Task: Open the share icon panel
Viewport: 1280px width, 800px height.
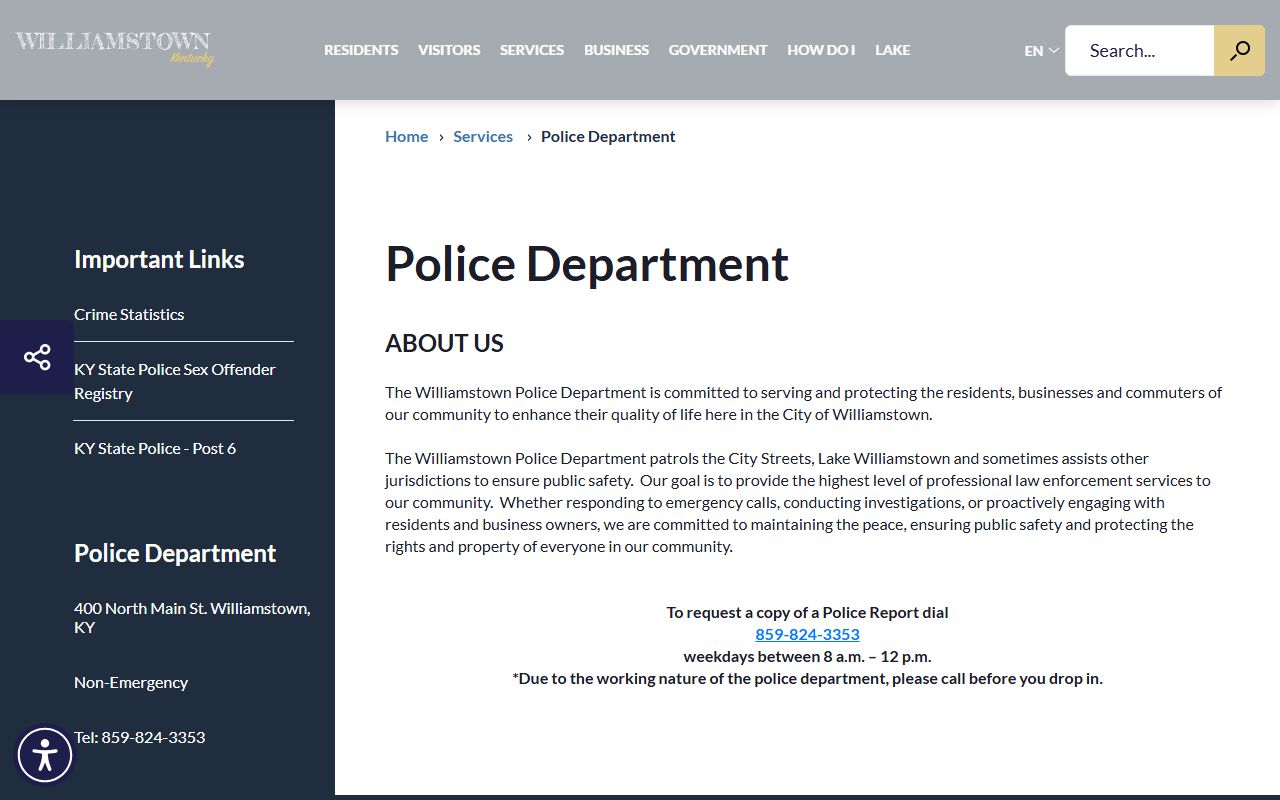Action: click(37, 357)
